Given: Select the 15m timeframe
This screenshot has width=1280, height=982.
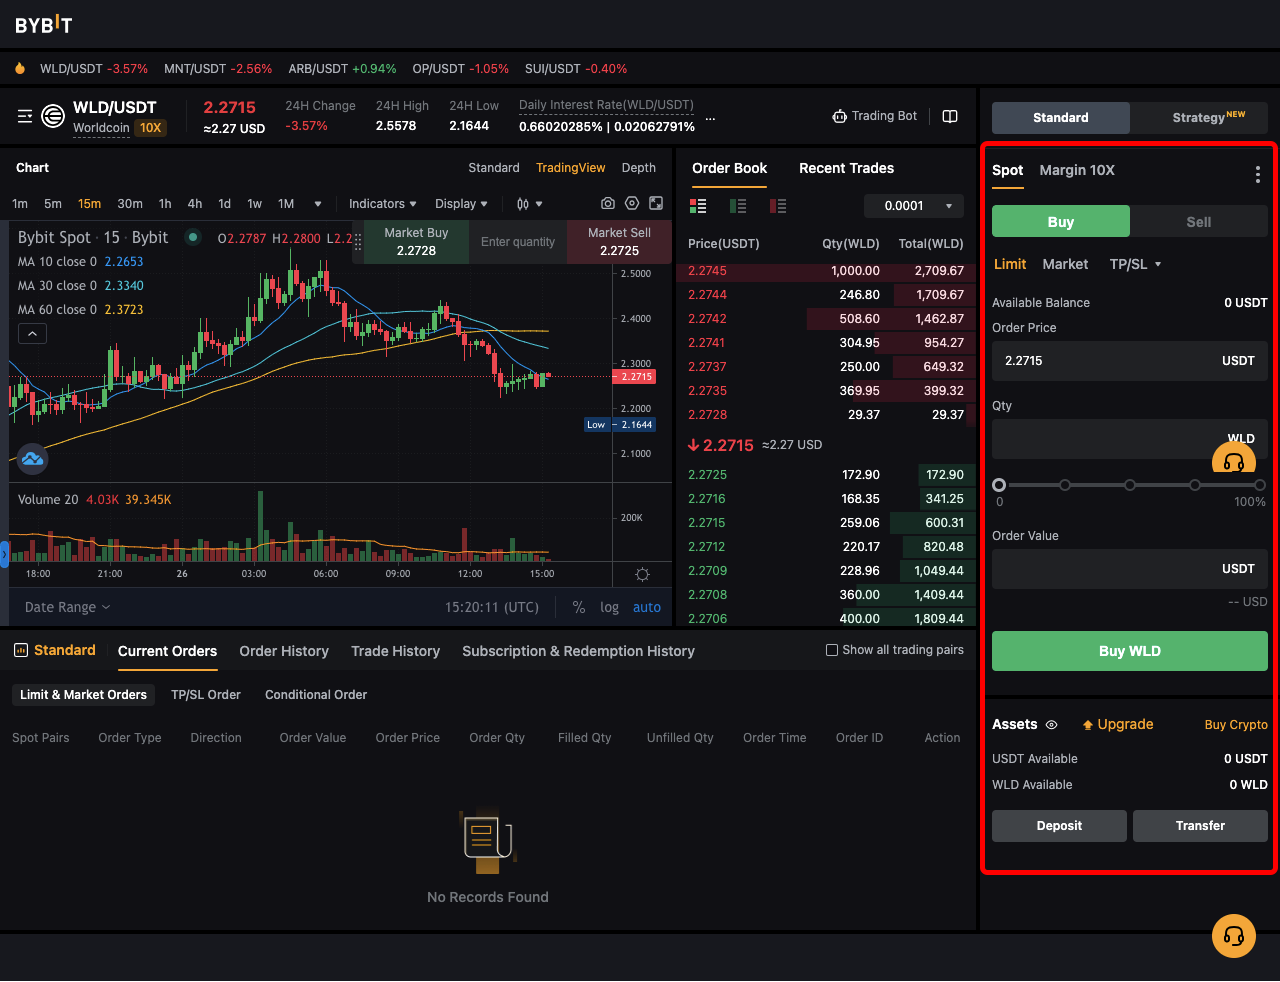Looking at the screenshot, I should coord(89,203).
